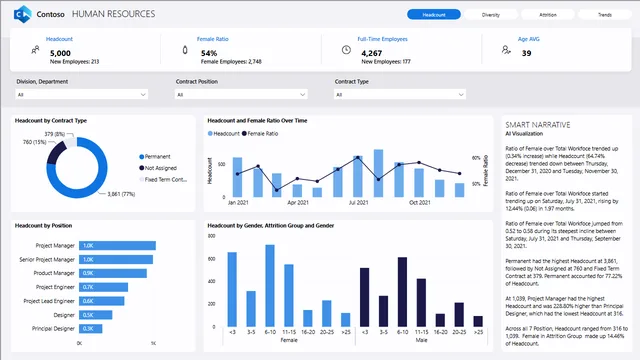Image resolution: width=640 pixels, height=360 pixels.
Task: Click the Age AVG value 39
Action: (527, 53)
